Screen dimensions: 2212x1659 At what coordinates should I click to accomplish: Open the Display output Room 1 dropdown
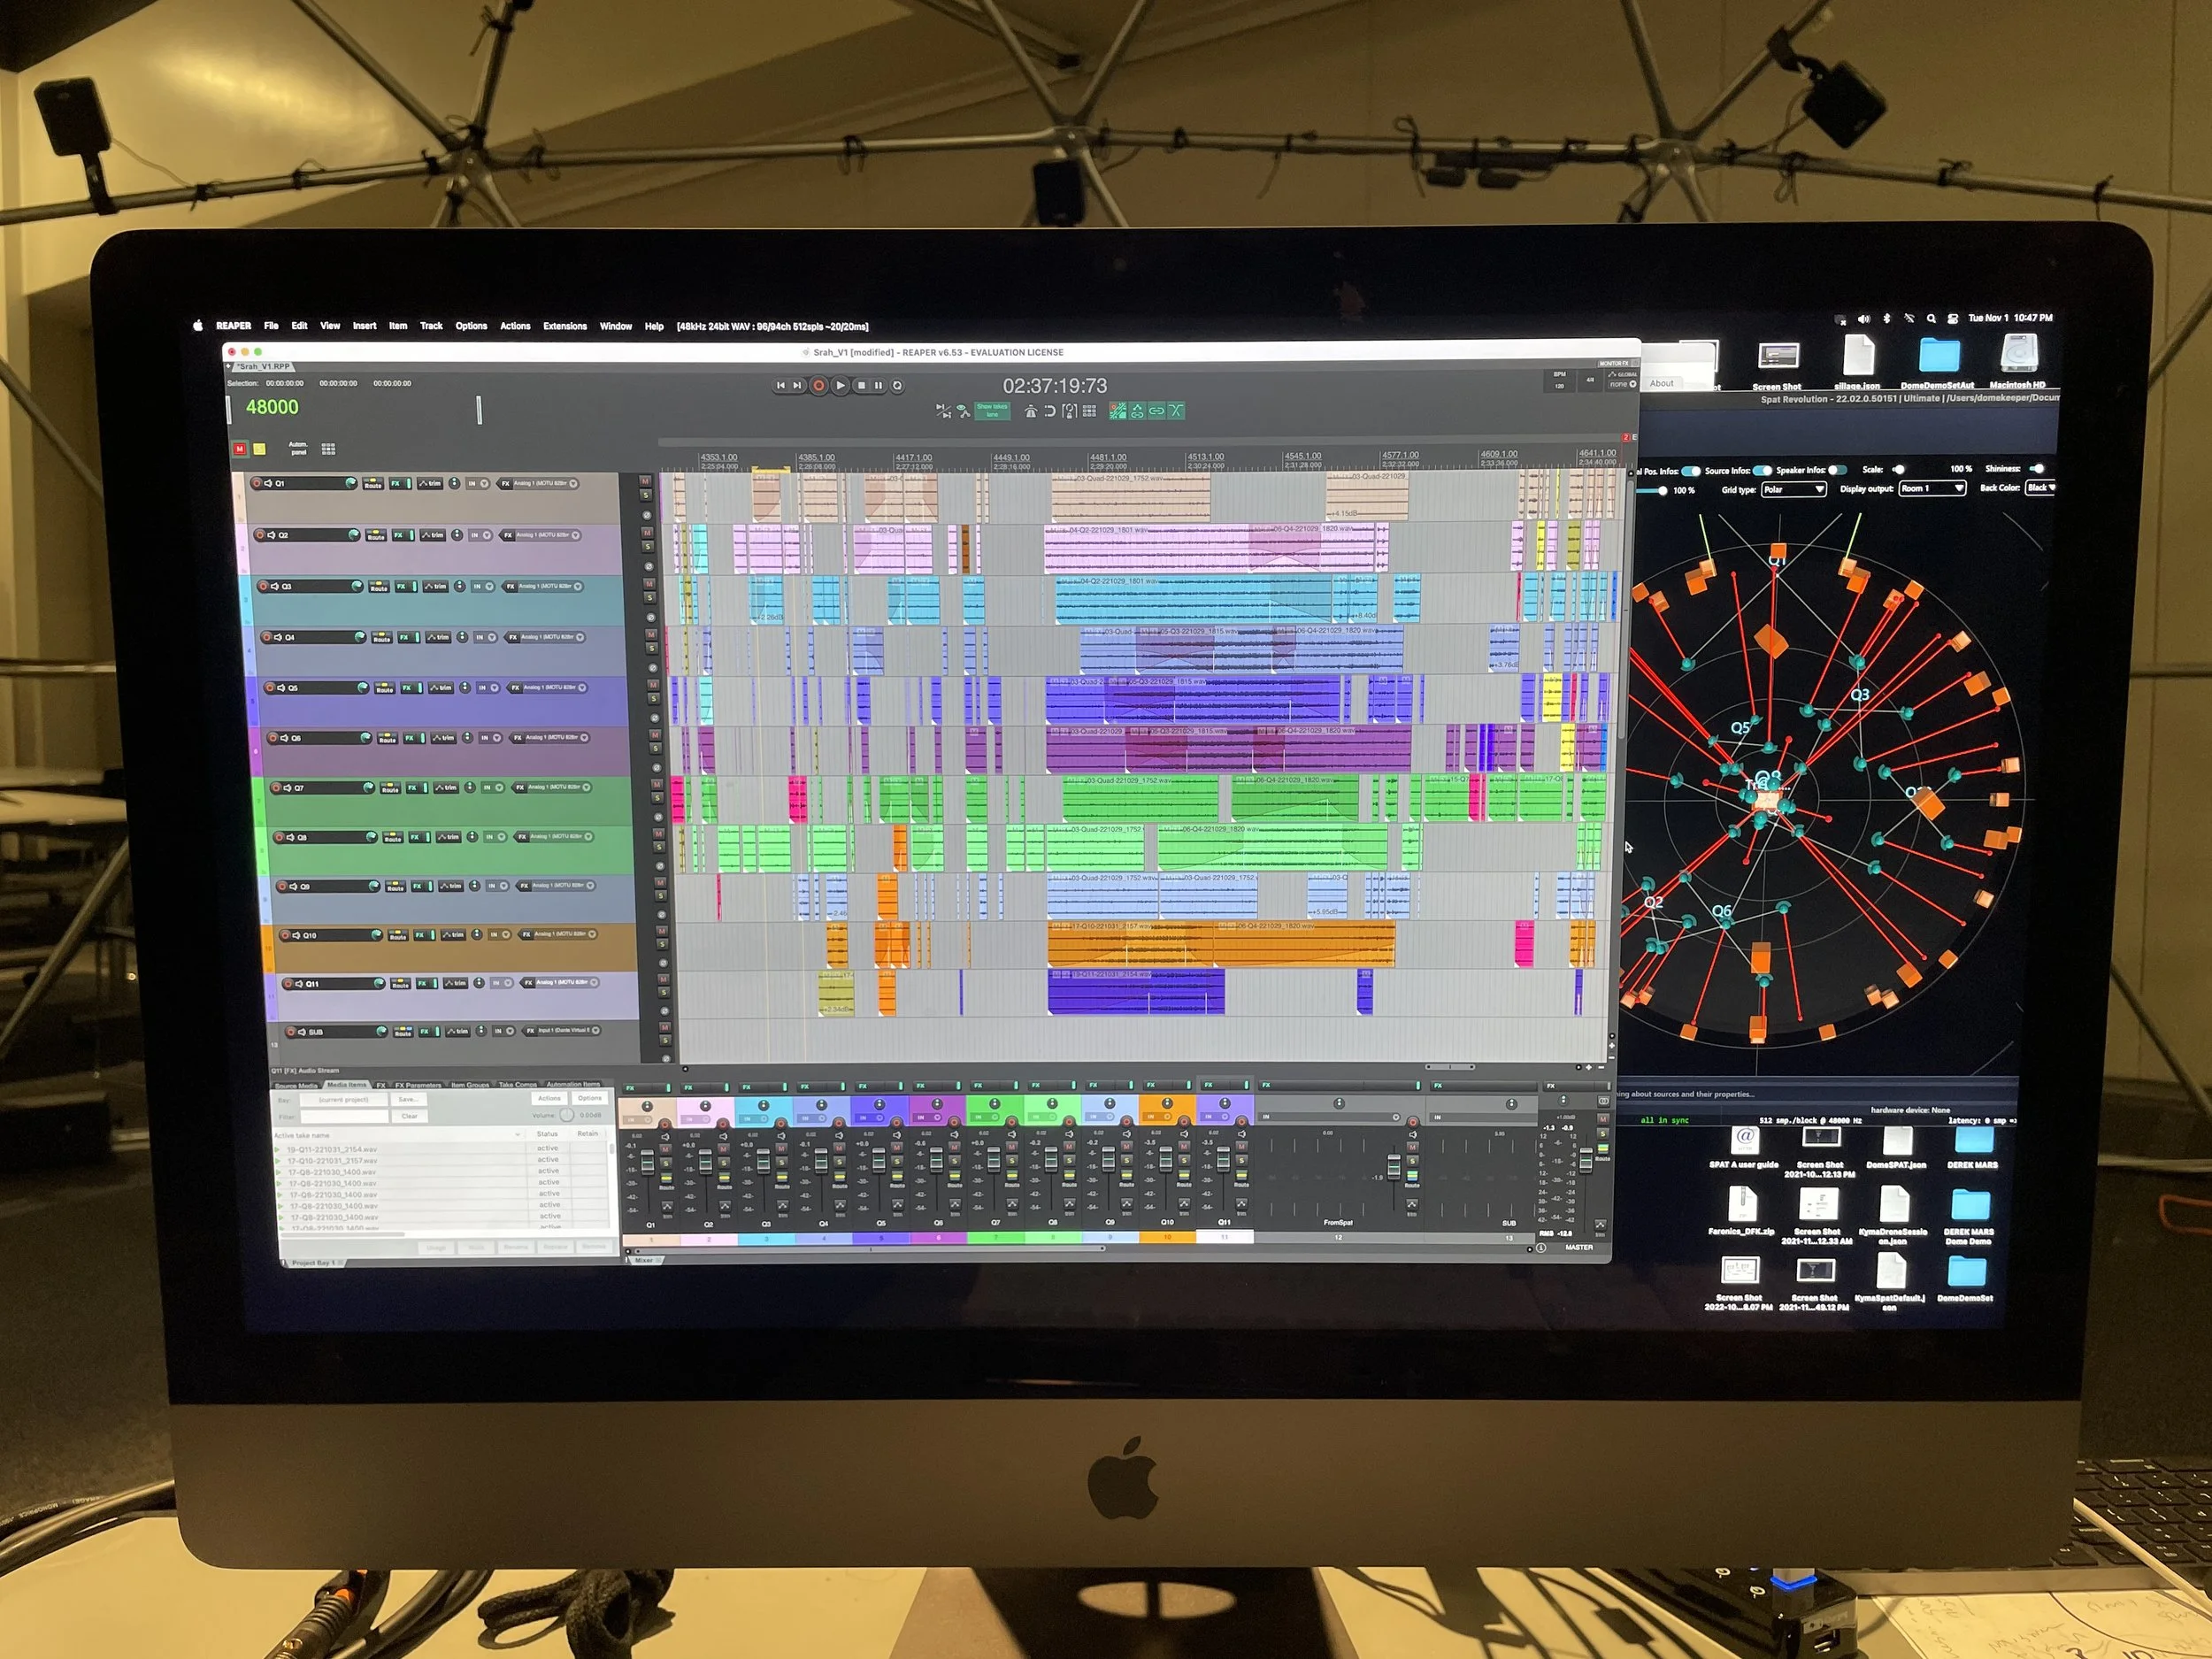tap(1932, 488)
